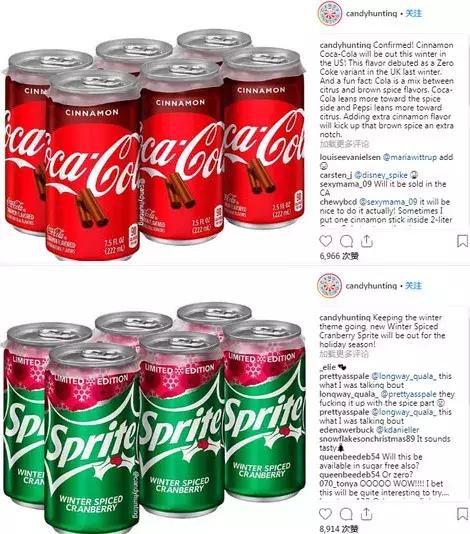
Task: Open comment bubble on Coca-Cola post
Action: 346,241
